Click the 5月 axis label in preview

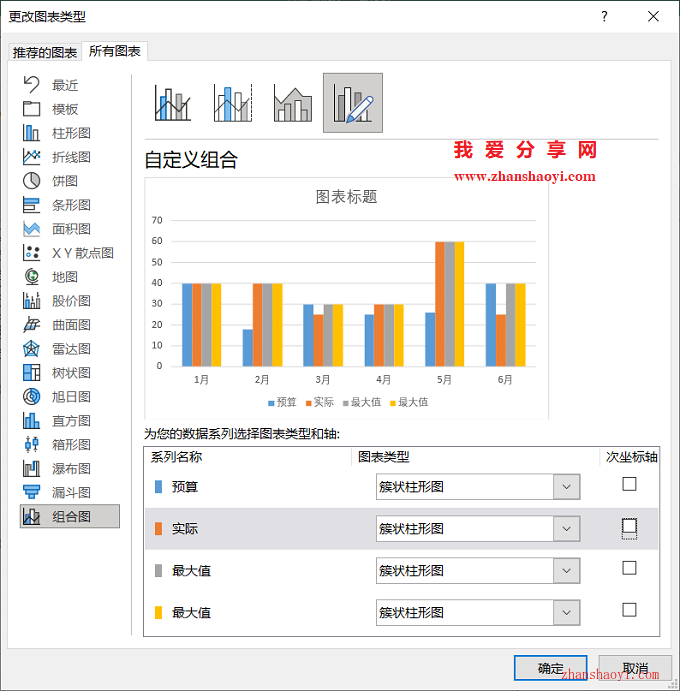[444, 379]
